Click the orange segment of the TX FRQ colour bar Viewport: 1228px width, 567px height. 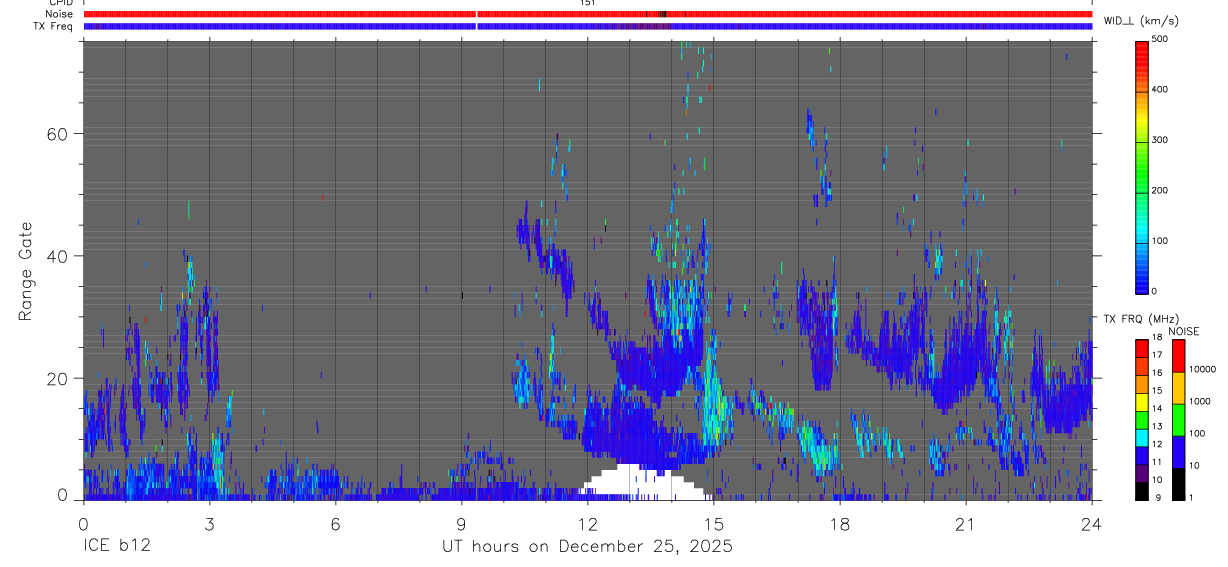tap(1142, 385)
